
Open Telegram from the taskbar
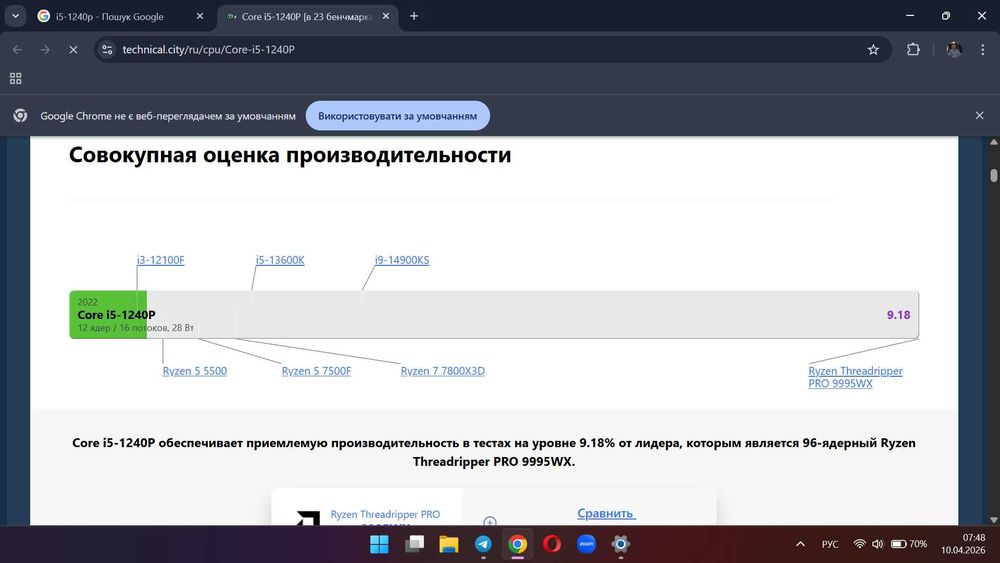pyautogui.click(x=483, y=544)
